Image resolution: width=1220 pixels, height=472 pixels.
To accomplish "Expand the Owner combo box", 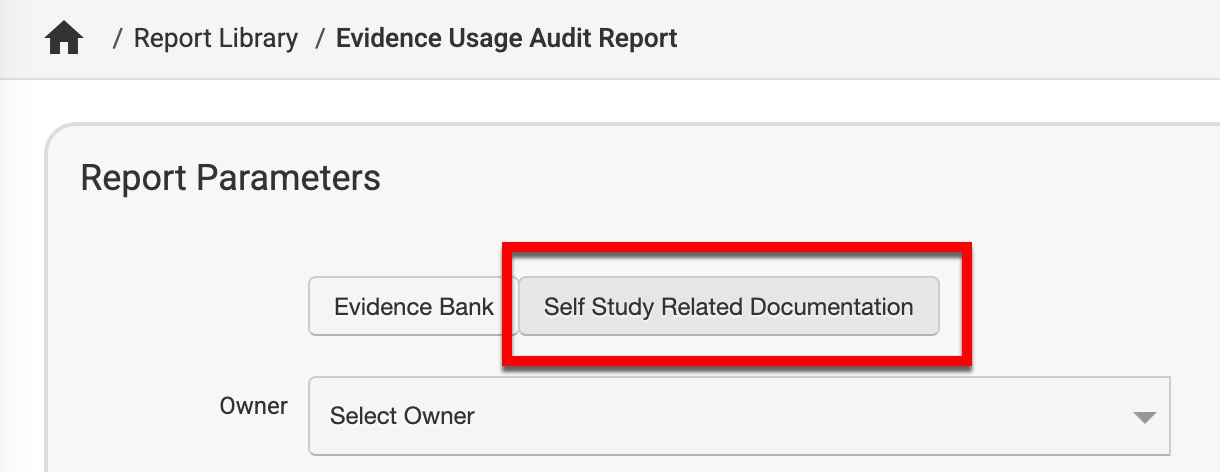I will pos(738,415).
